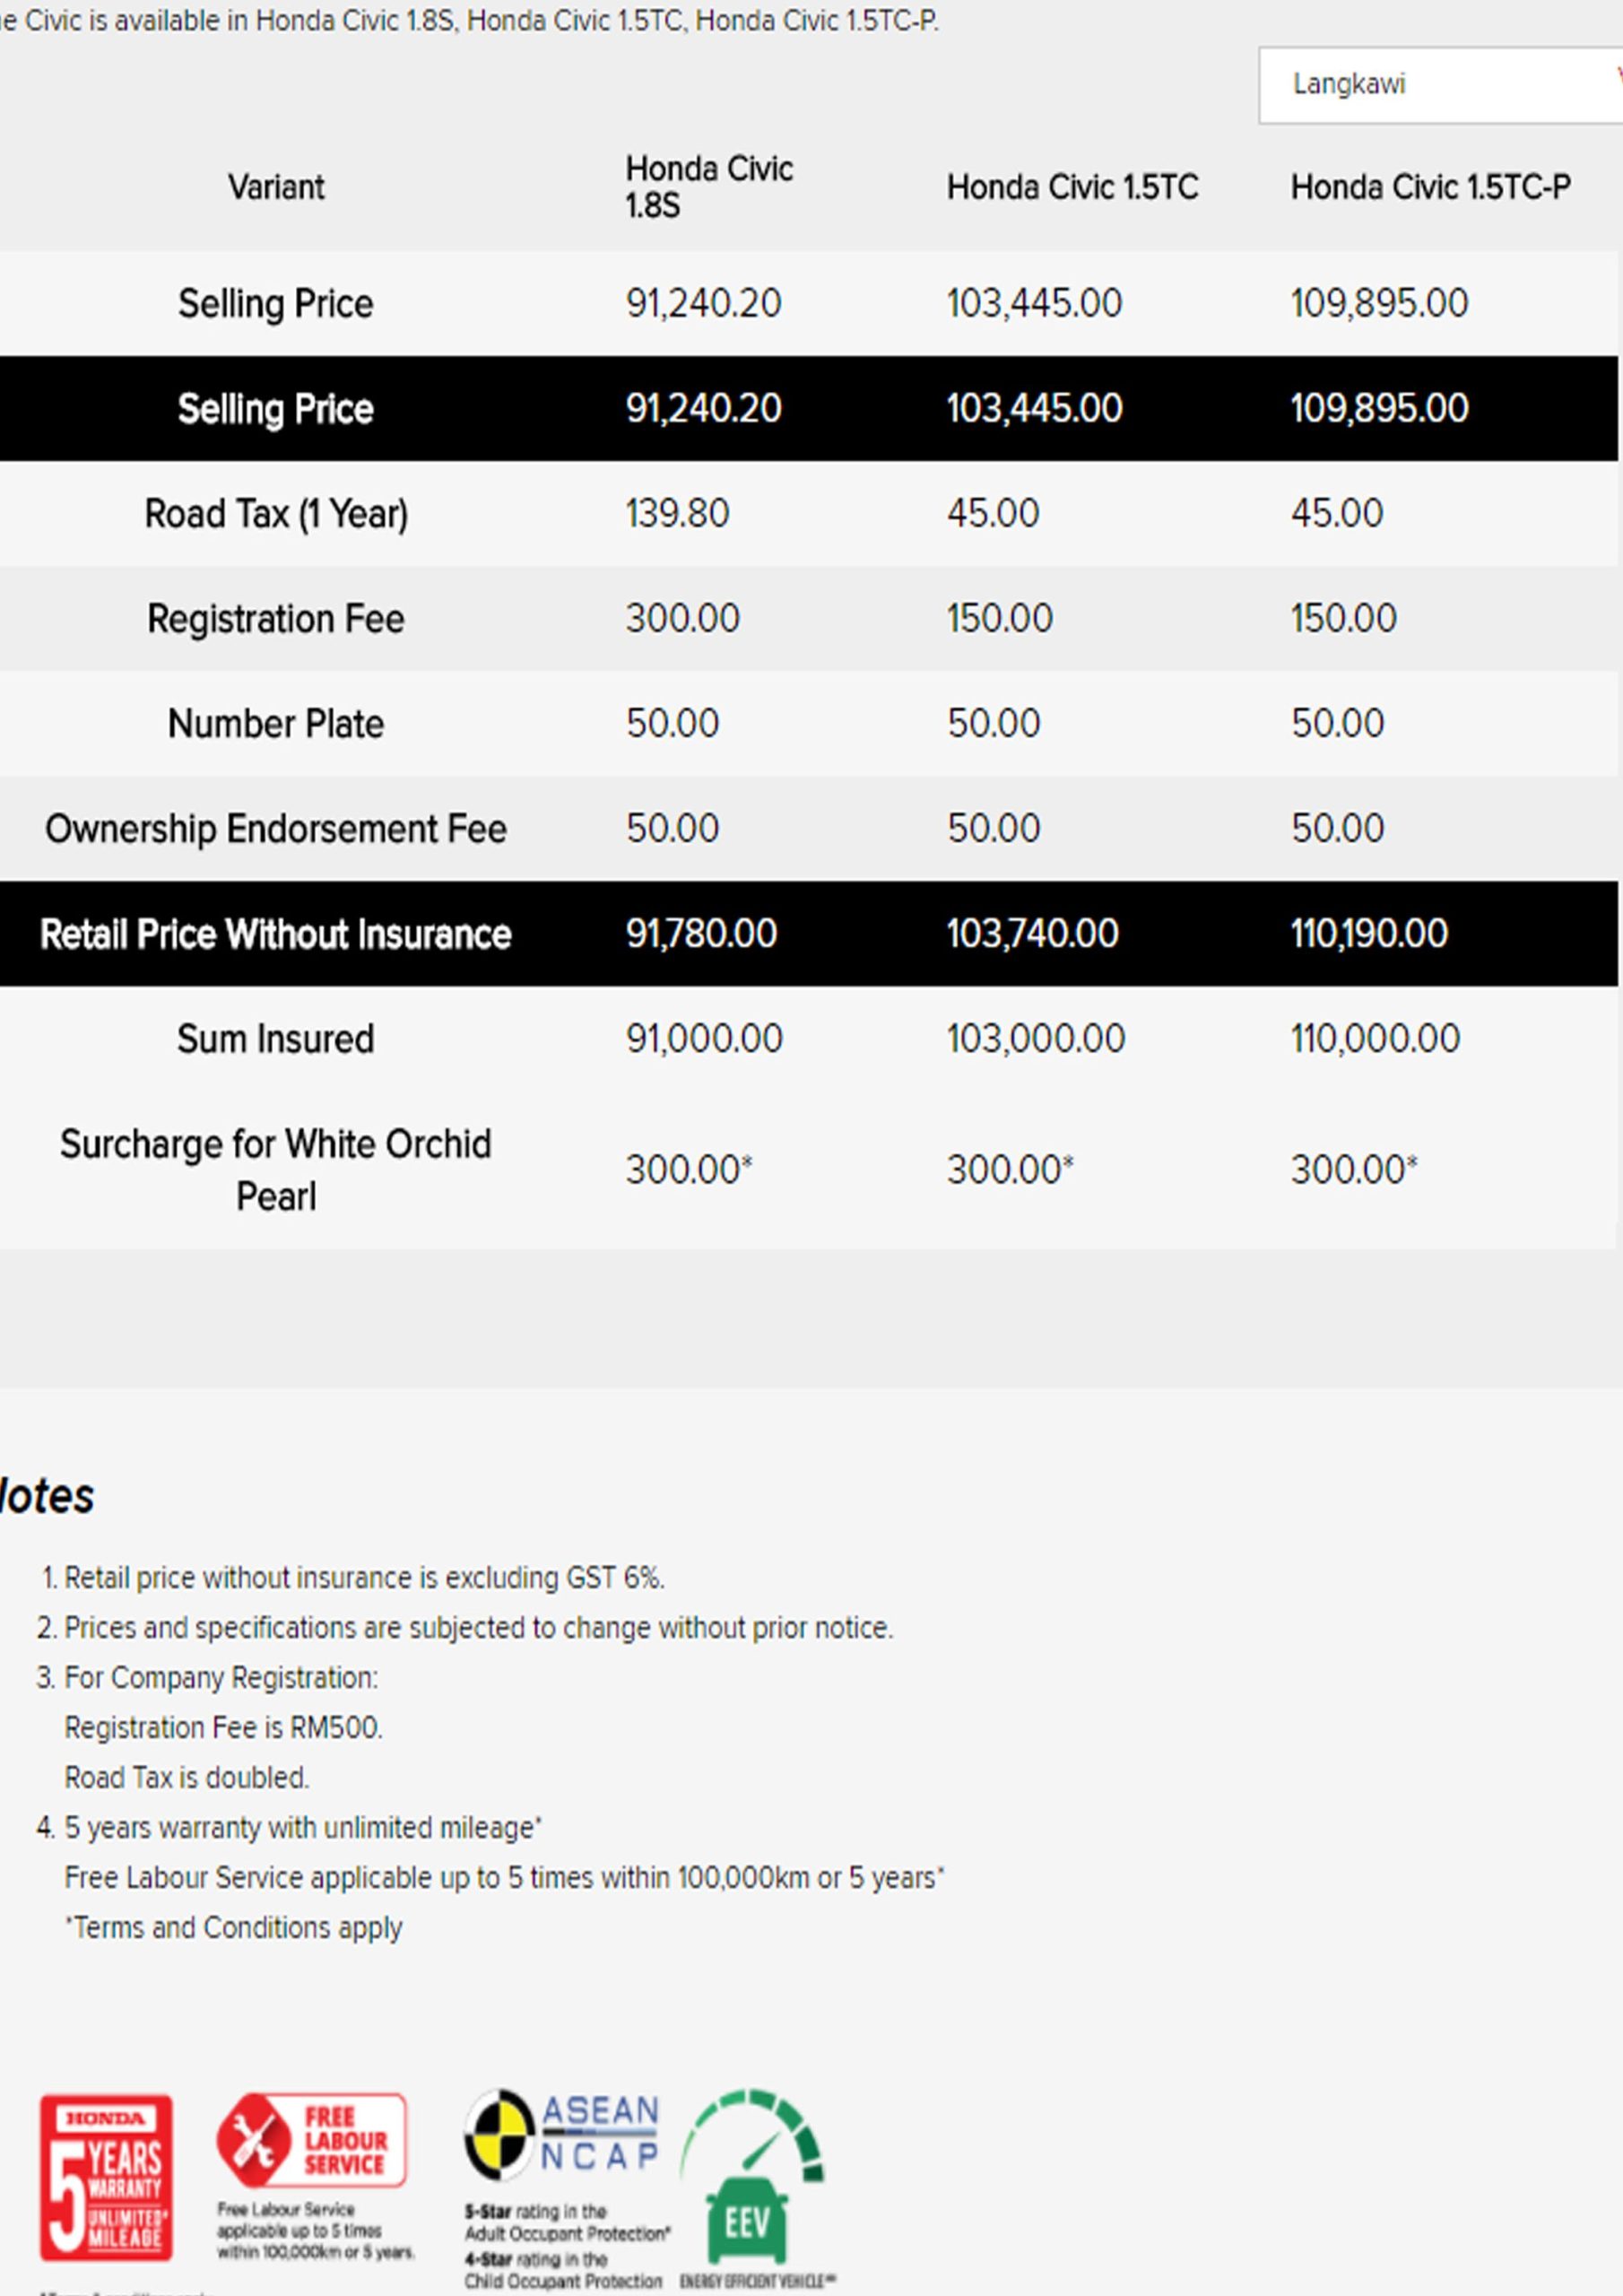Click the Registration Fee row label

(x=276, y=619)
